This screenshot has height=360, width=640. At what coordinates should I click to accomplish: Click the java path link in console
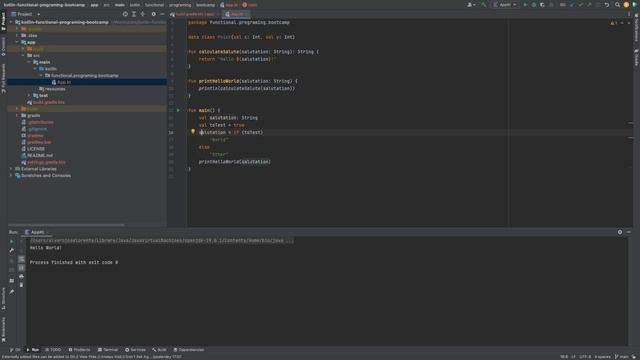pyautogui.click(x=161, y=240)
